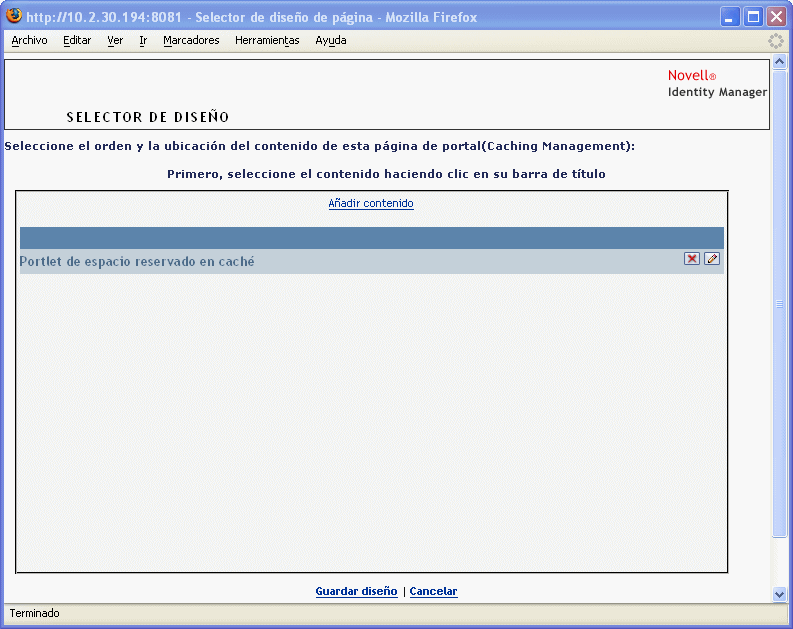Maximize the Firefox window

[753, 17]
